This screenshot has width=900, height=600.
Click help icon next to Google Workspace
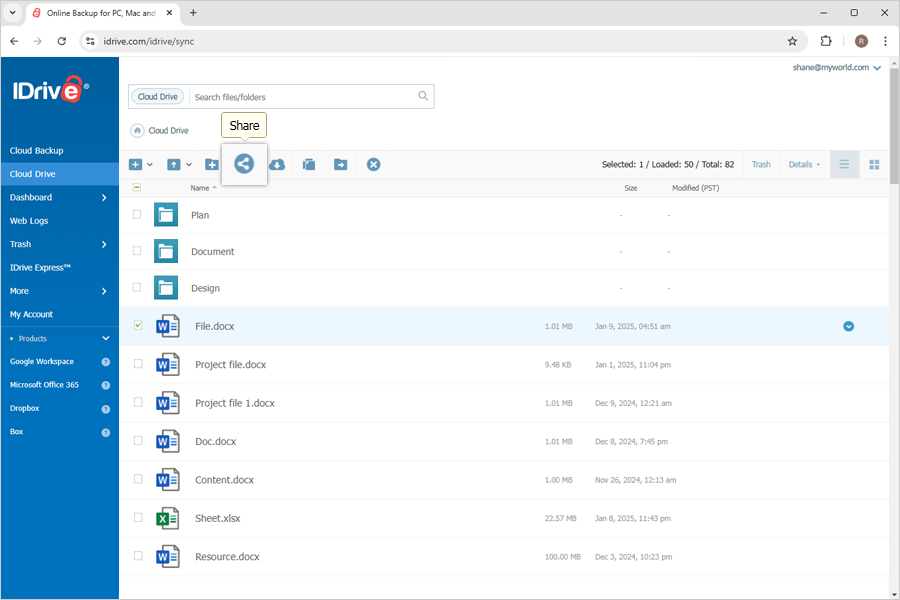tap(106, 362)
